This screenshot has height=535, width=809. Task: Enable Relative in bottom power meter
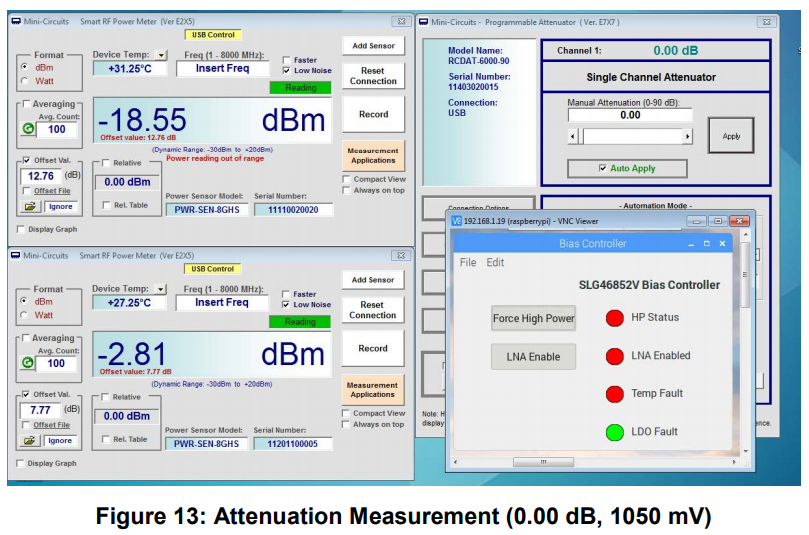pyautogui.click(x=105, y=397)
